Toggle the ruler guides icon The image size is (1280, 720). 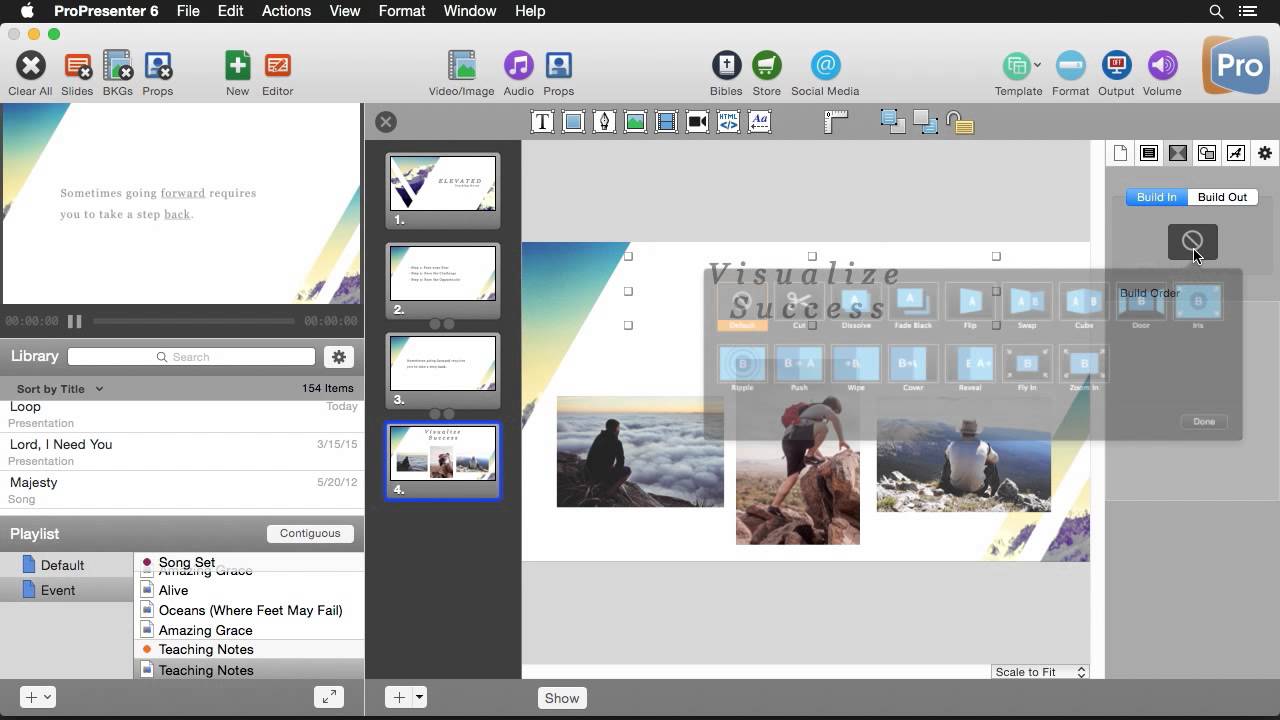click(836, 121)
